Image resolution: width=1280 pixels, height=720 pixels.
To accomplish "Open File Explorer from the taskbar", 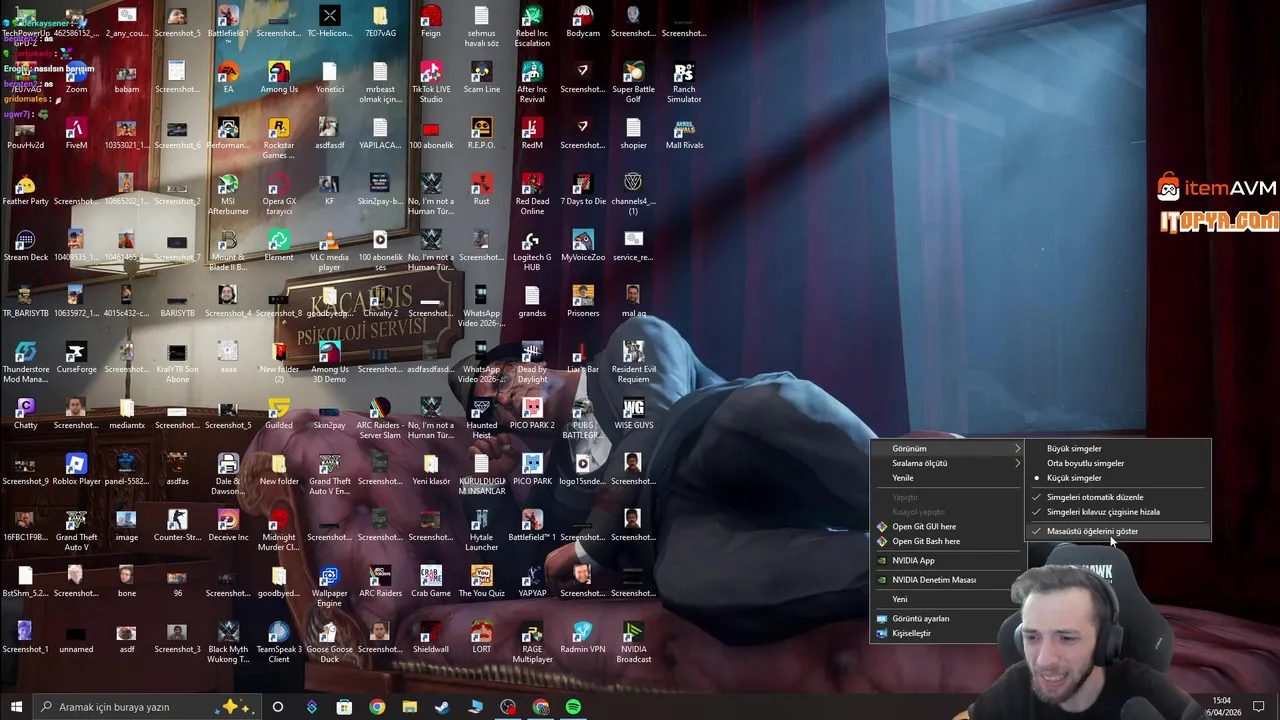I will pos(409,707).
